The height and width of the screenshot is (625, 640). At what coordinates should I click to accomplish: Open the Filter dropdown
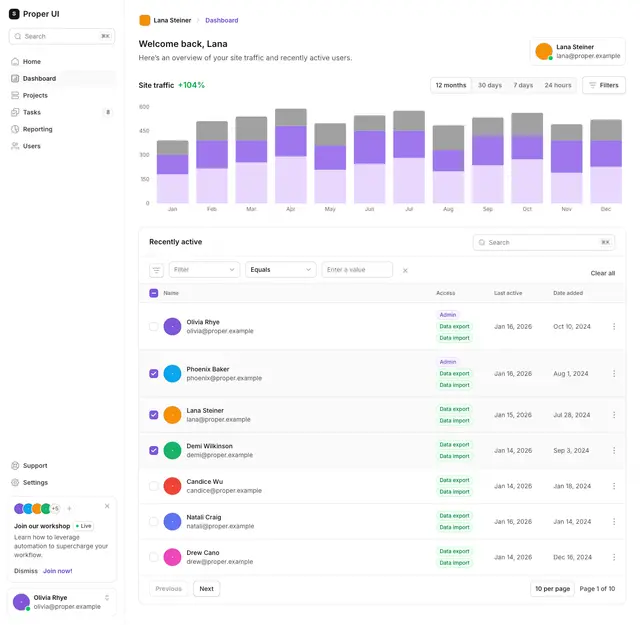click(x=204, y=270)
